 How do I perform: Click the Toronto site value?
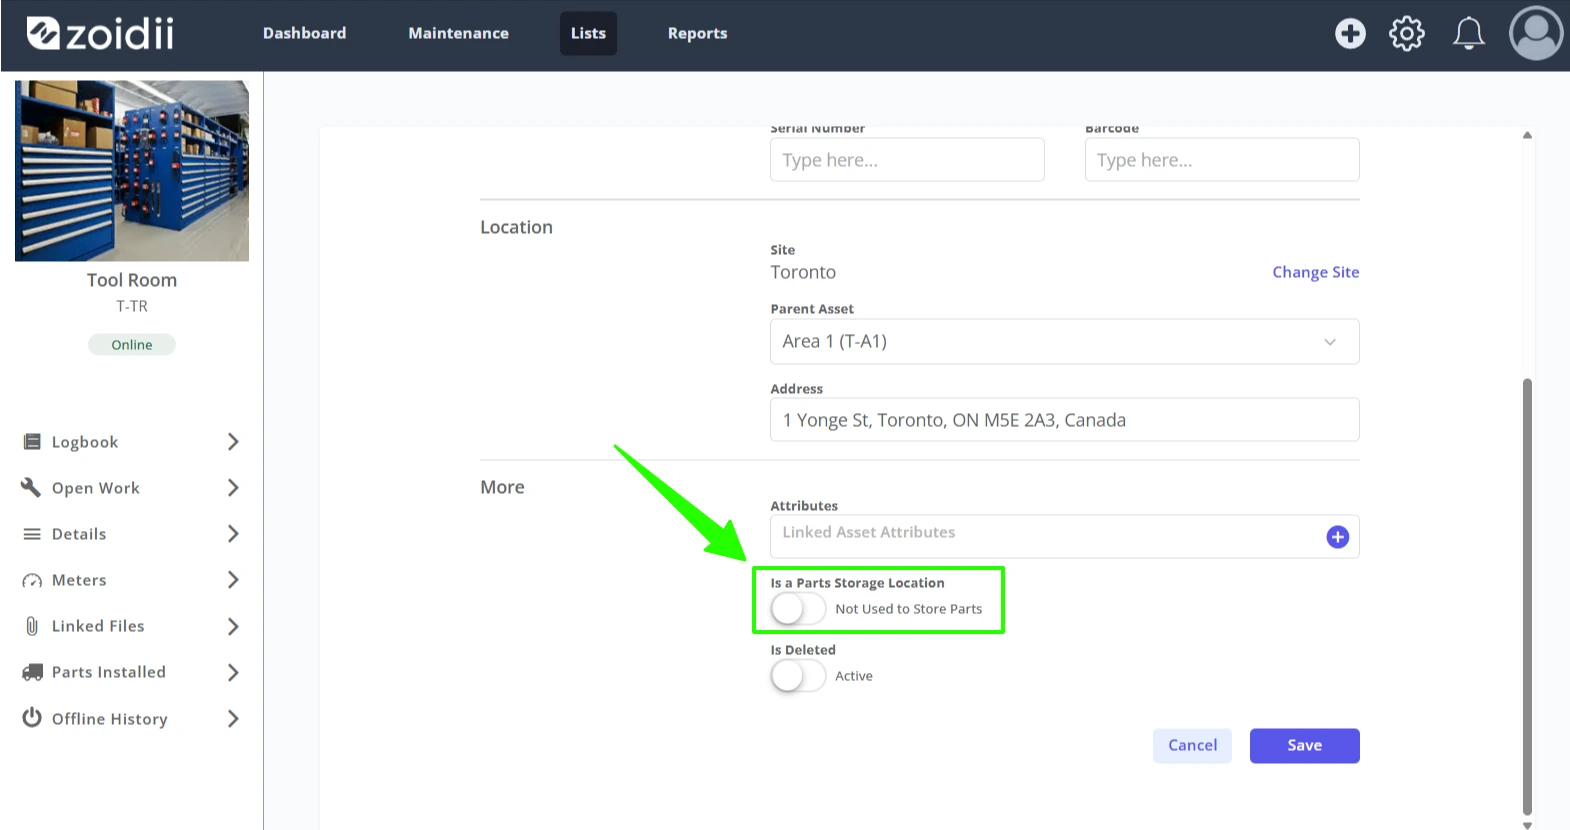click(x=803, y=272)
